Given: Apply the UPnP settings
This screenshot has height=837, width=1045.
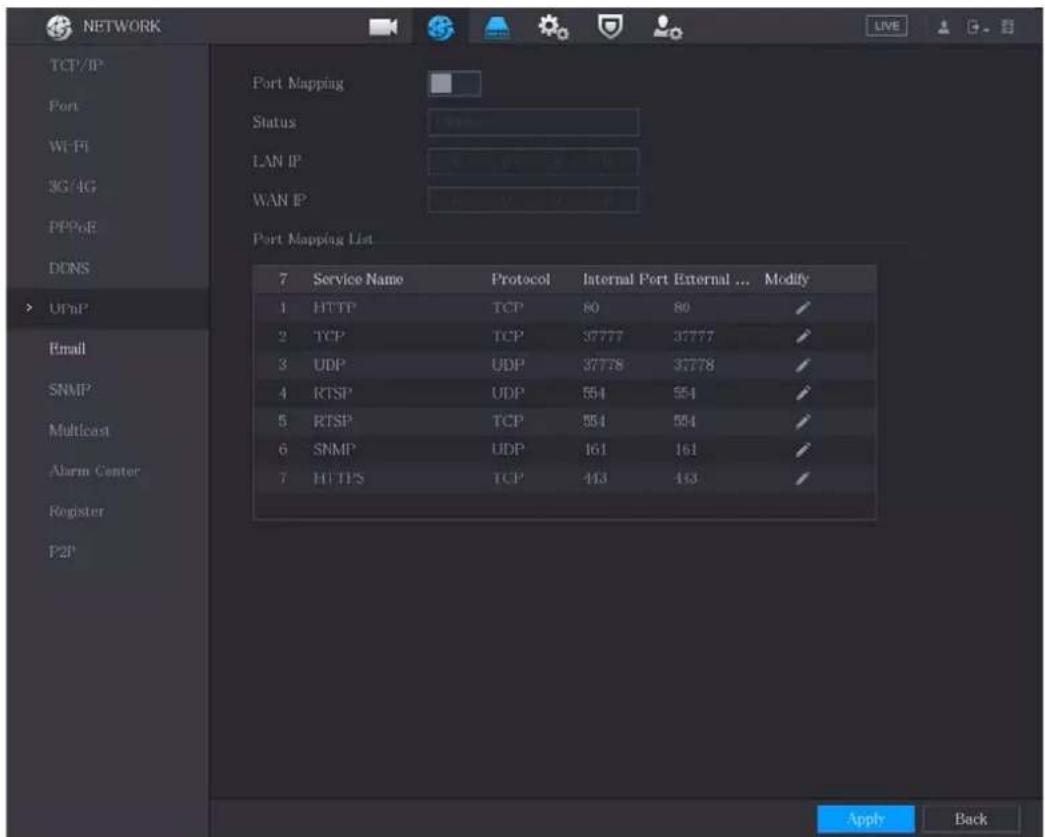Looking at the screenshot, I should pyautogui.click(x=866, y=819).
